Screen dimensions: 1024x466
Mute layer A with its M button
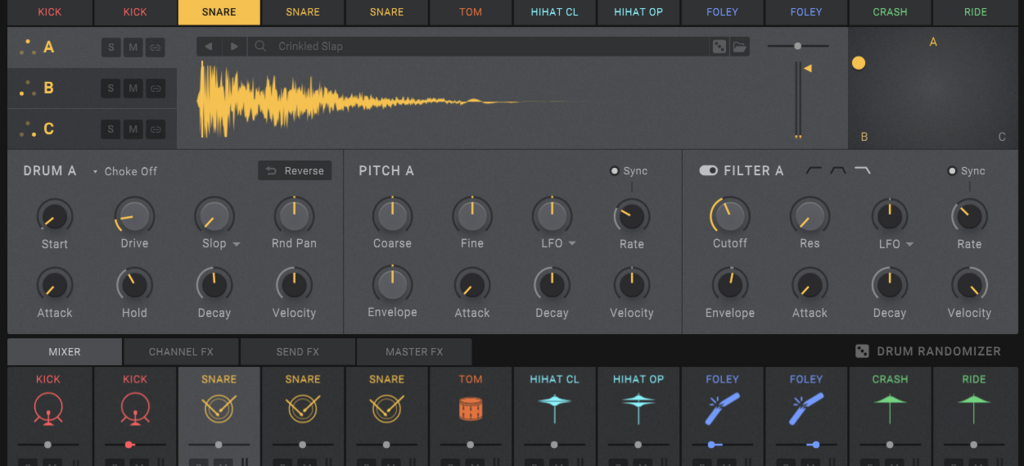(133, 48)
